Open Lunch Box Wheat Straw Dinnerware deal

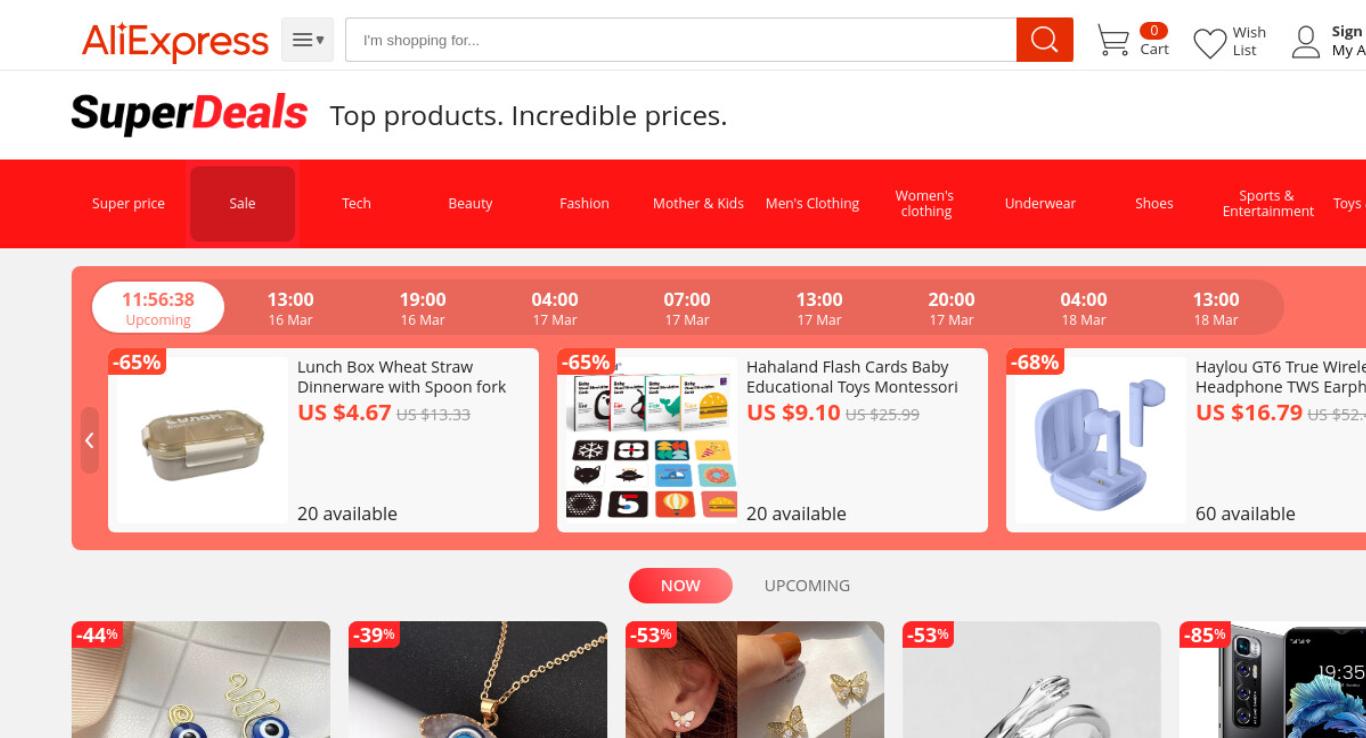pyautogui.click(x=402, y=377)
